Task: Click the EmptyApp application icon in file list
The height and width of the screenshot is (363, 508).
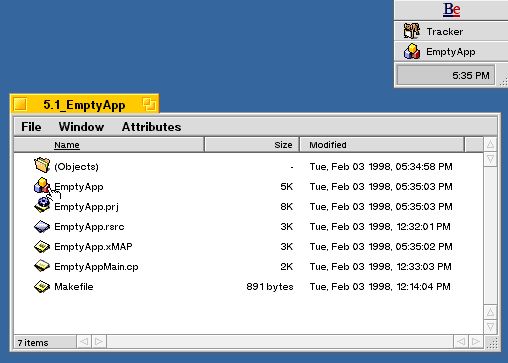Action: pyautogui.click(x=42, y=185)
